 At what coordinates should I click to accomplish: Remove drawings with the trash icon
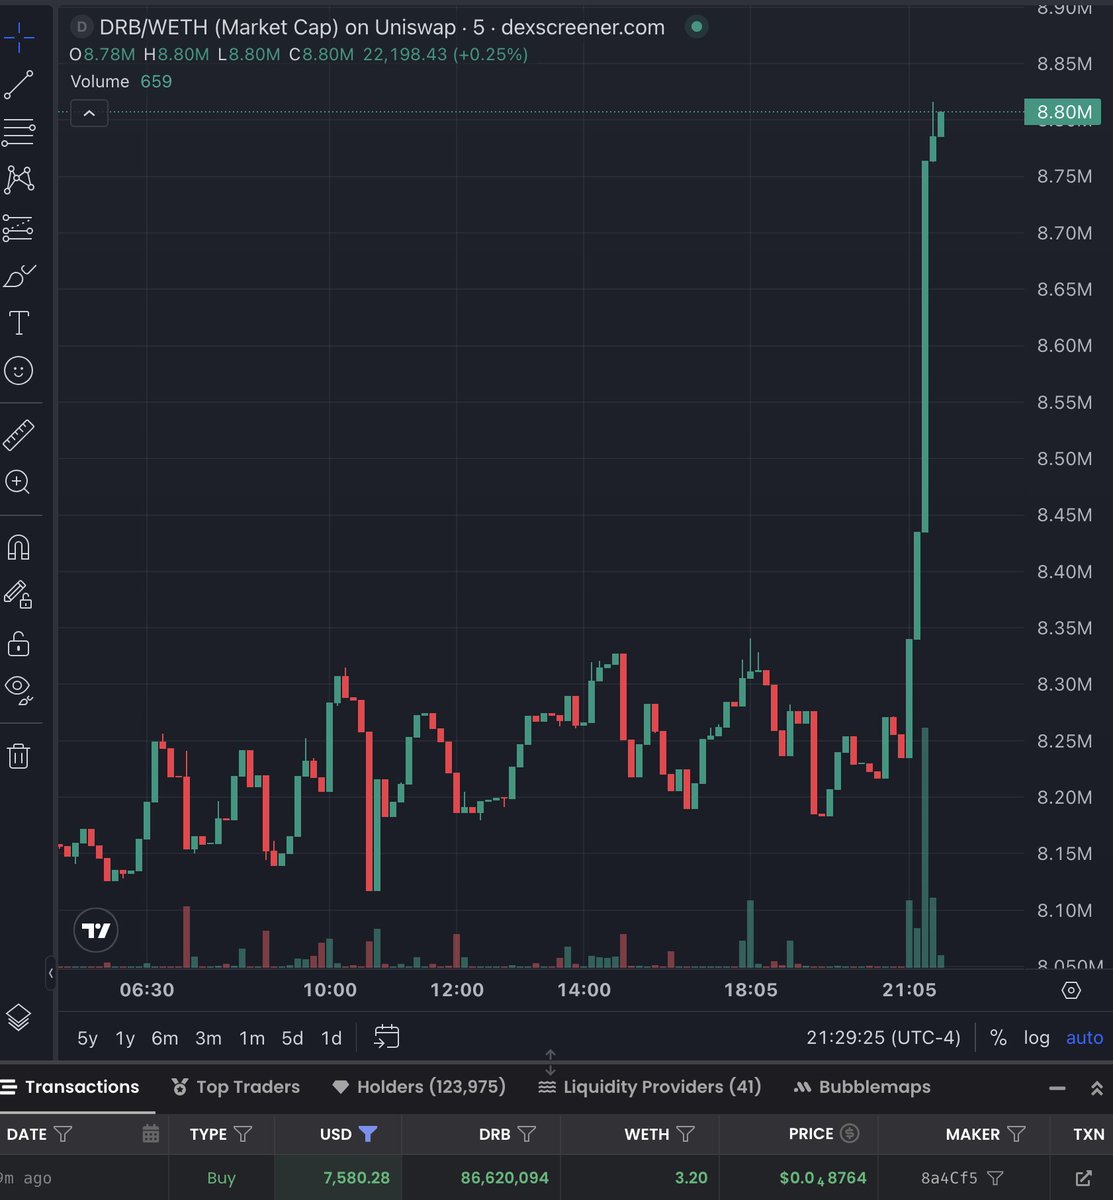tap(18, 755)
